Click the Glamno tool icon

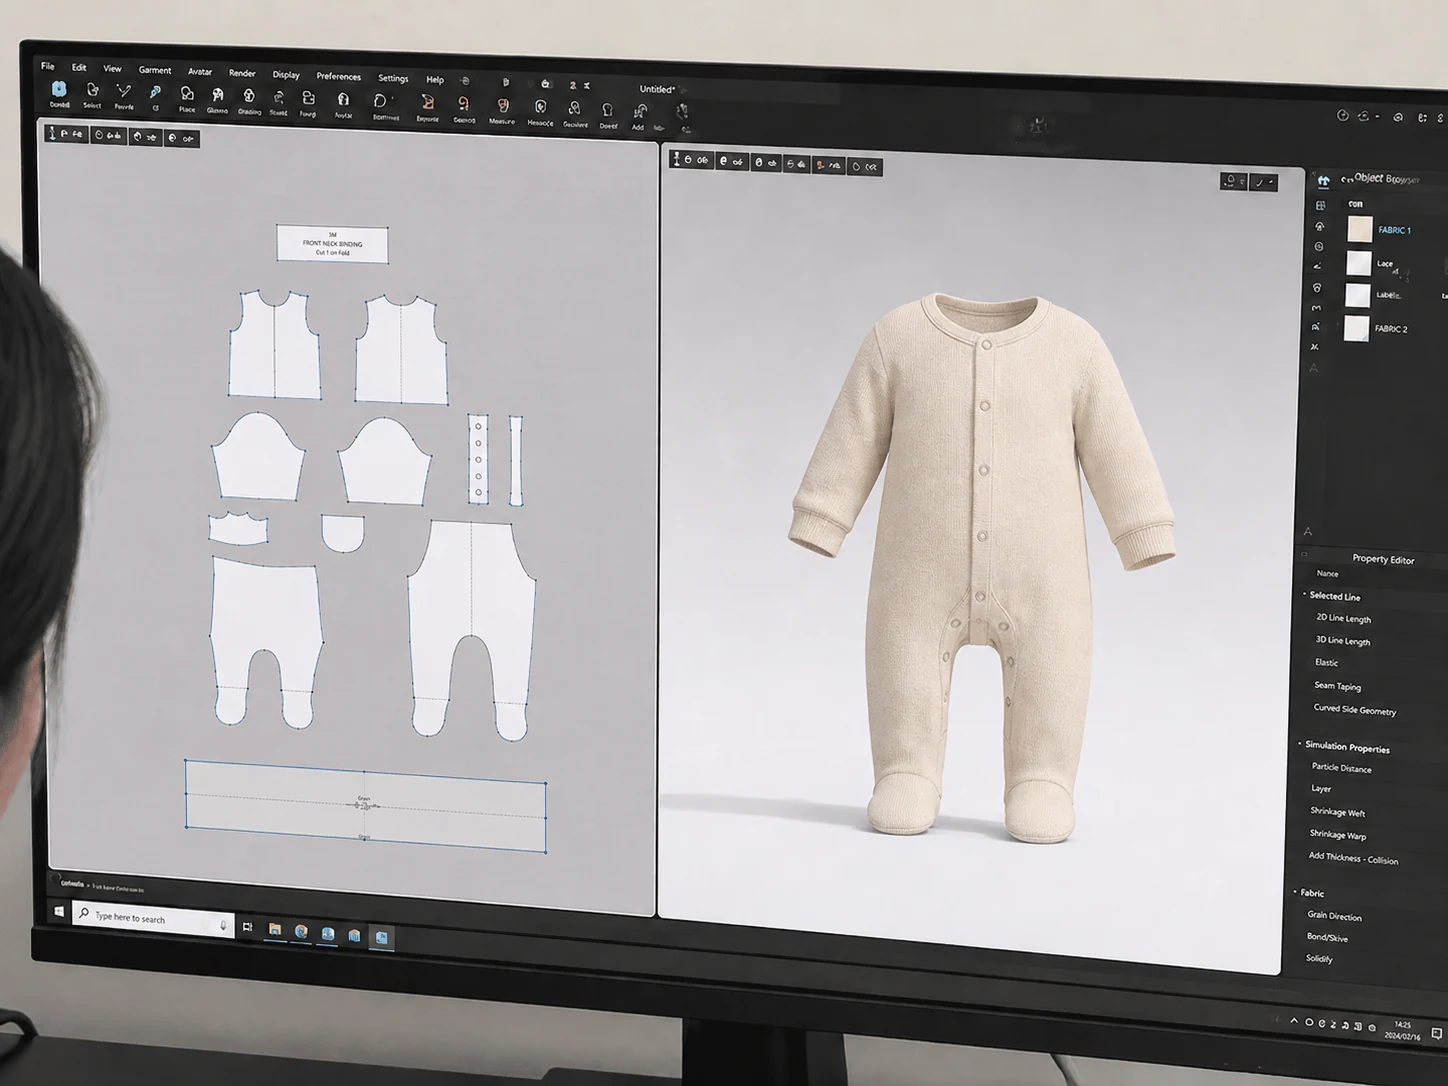click(x=217, y=95)
